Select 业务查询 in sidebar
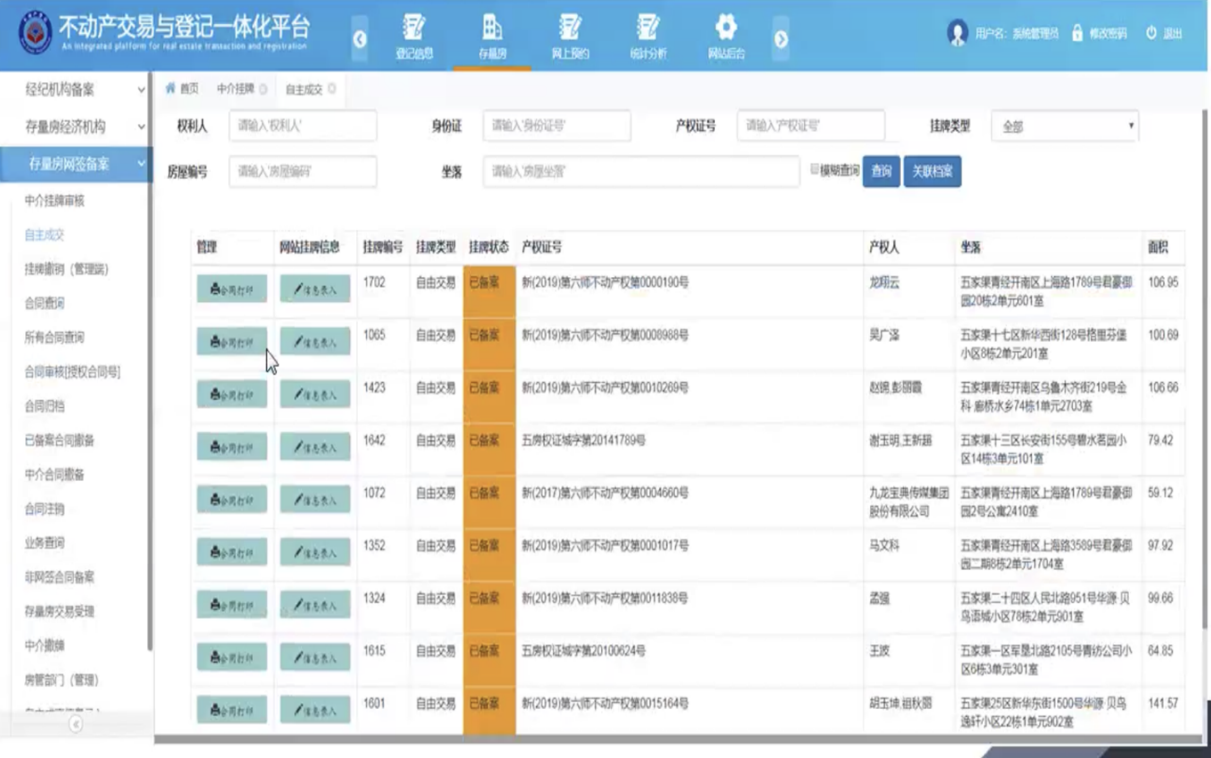The height and width of the screenshot is (758, 1211). (x=44, y=543)
